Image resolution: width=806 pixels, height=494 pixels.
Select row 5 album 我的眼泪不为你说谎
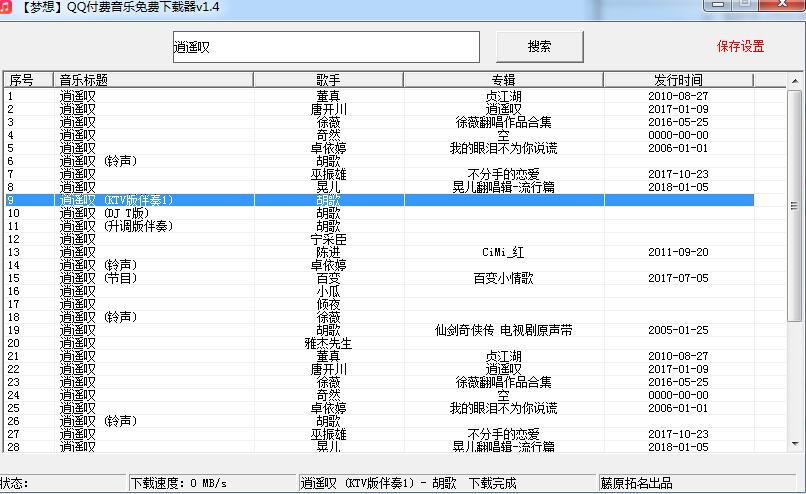503,148
